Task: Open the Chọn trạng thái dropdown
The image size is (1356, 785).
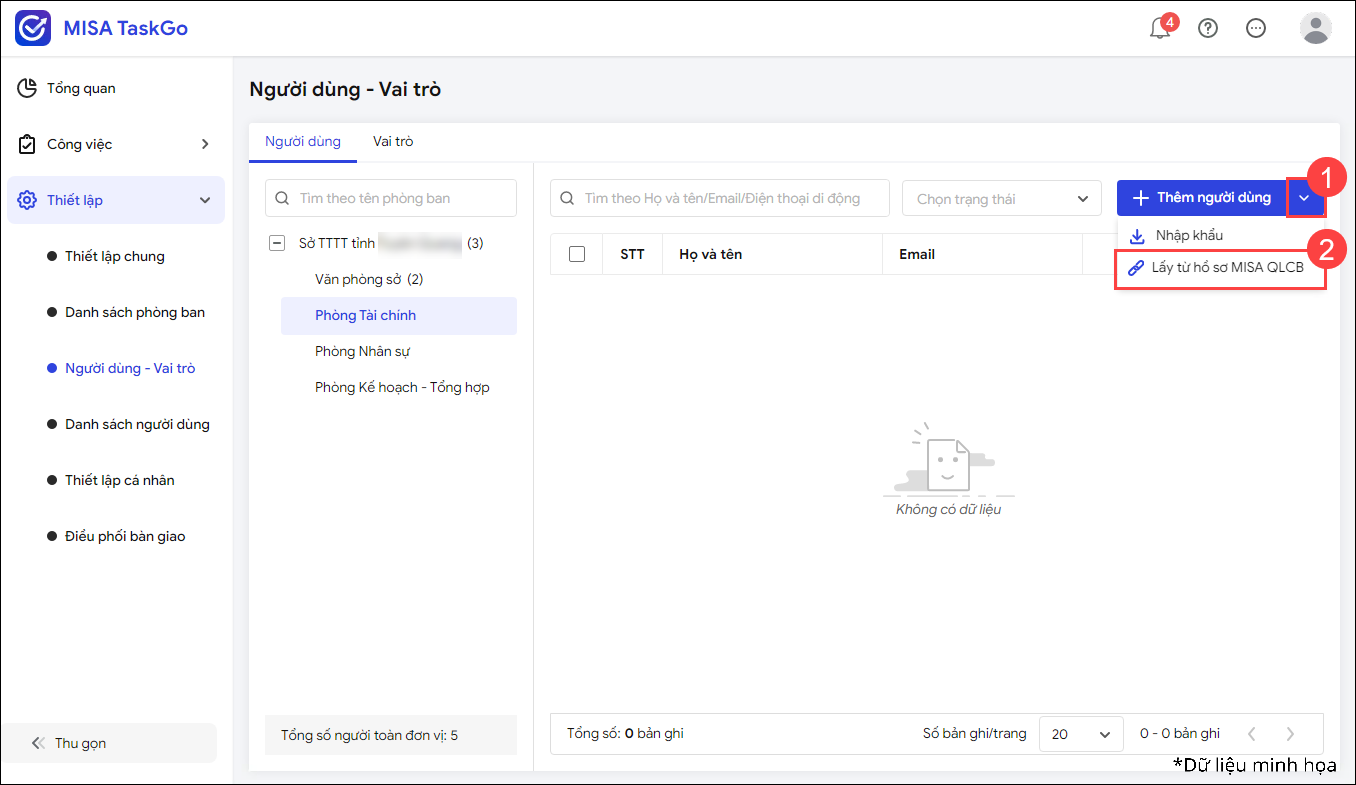Action: (1001, 199)
